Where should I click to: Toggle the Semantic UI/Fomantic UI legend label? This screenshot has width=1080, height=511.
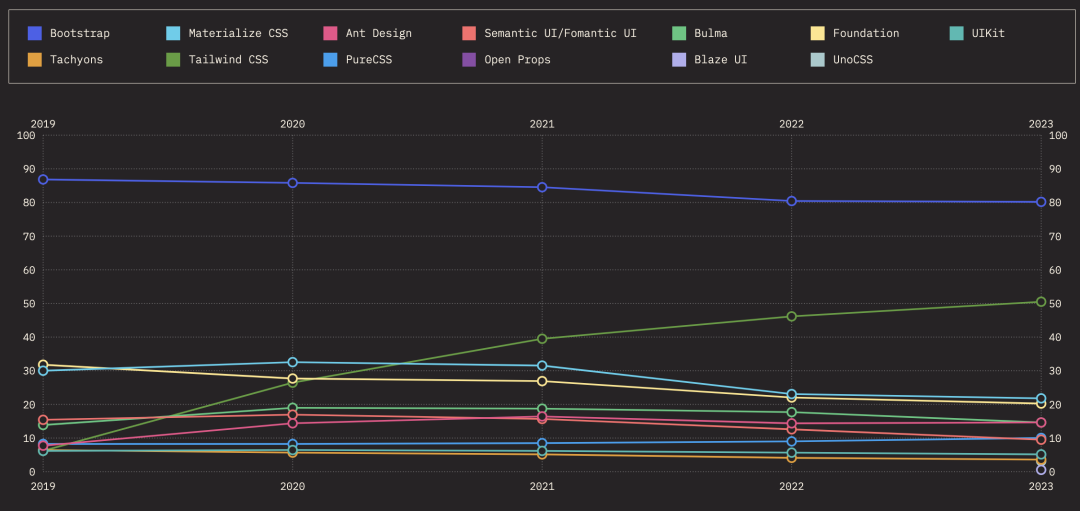(x=560, y=33)
